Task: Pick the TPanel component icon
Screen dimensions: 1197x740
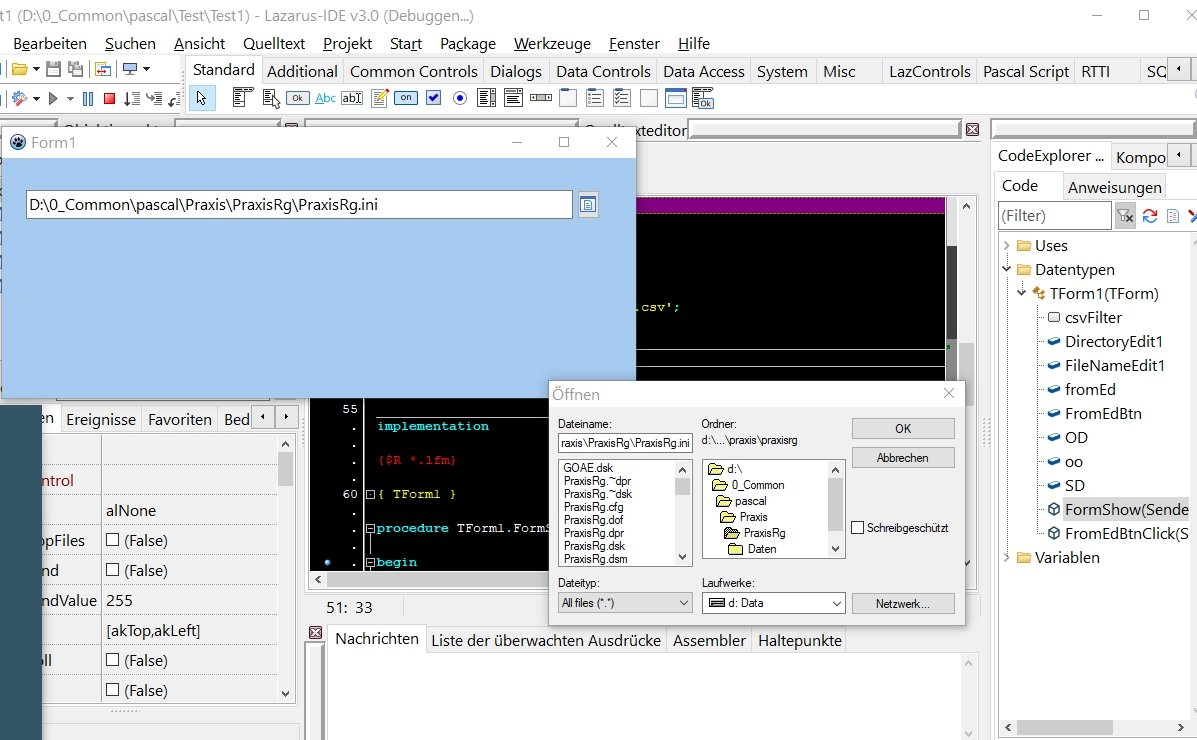Action: click(649, 98)
